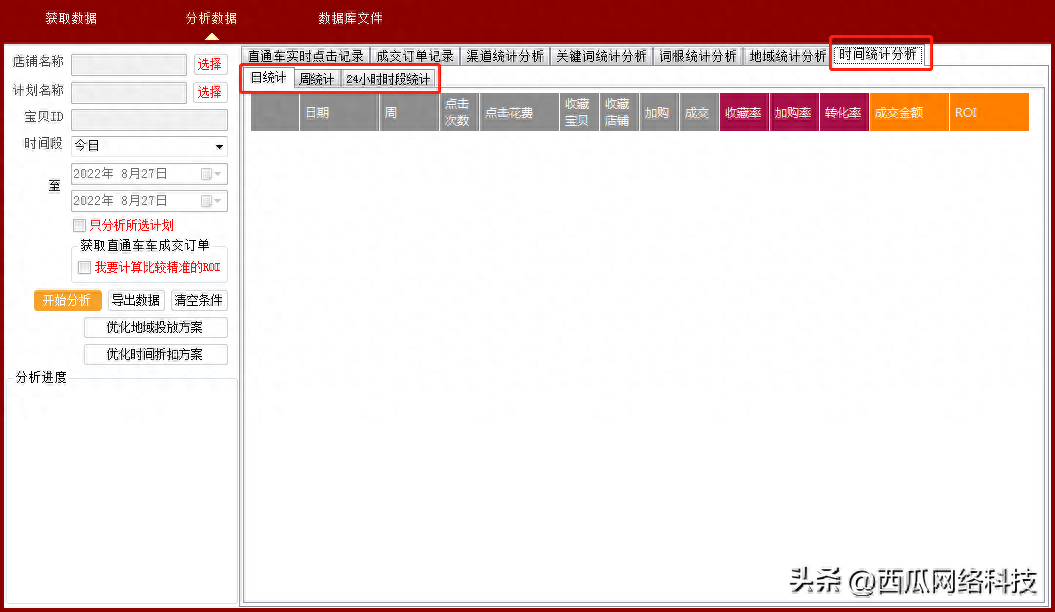
Task: Click the 宝贝ID input field
Action: [x=149, y=120]
